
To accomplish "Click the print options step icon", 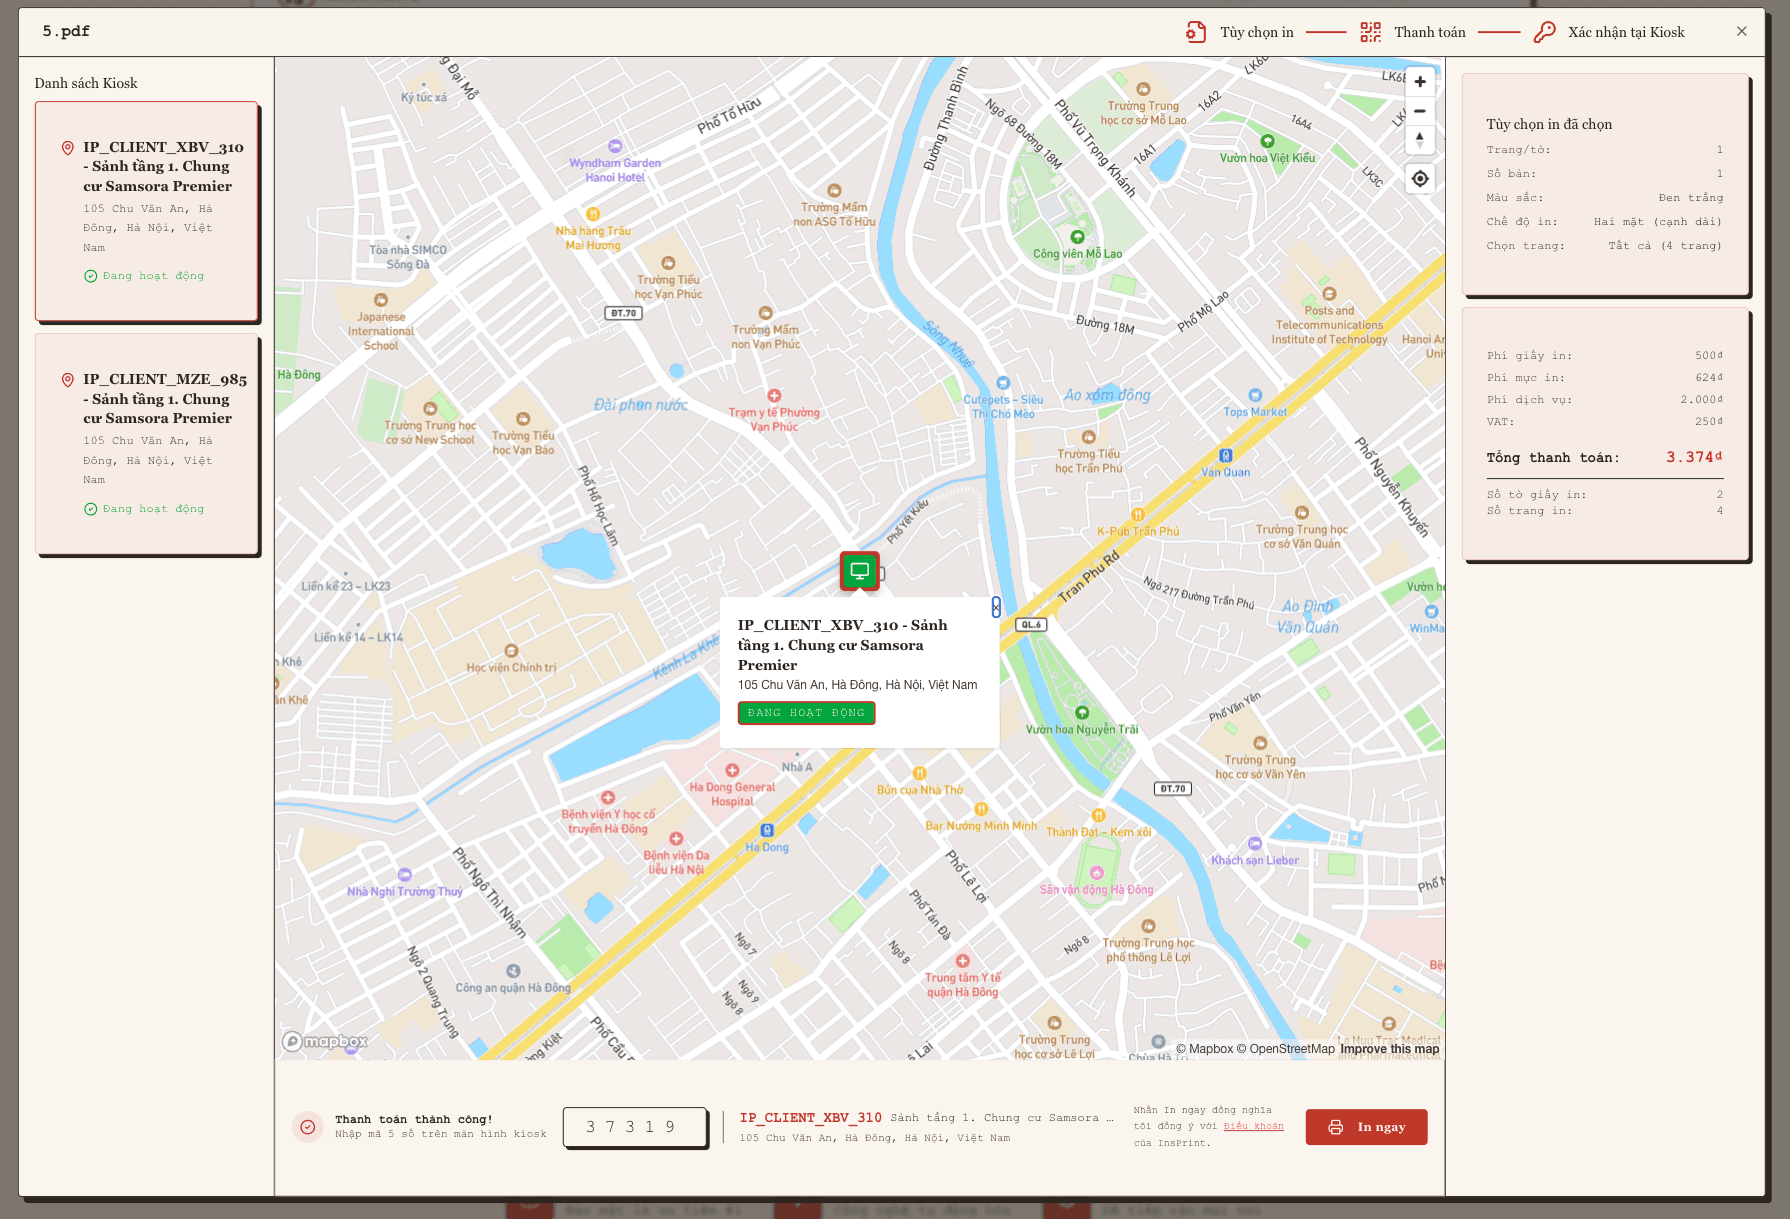I will coord(1196,32).
